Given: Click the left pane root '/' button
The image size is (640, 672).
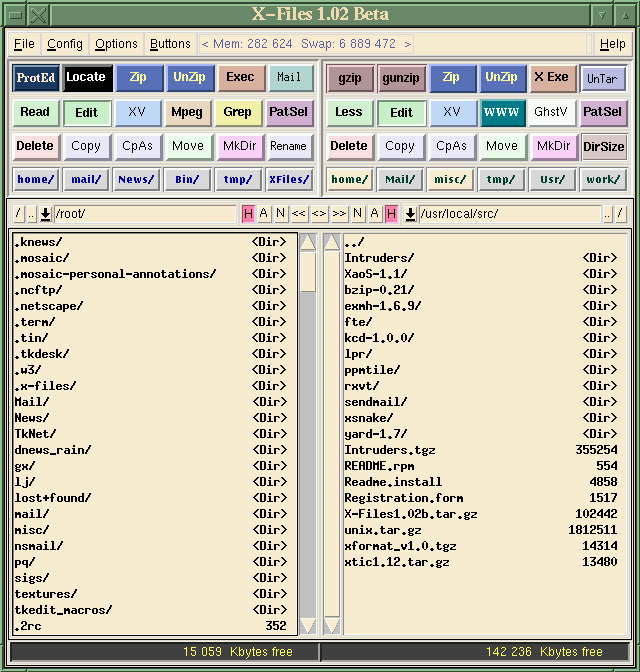Looking at the screenshot, I should coord(18,214).
